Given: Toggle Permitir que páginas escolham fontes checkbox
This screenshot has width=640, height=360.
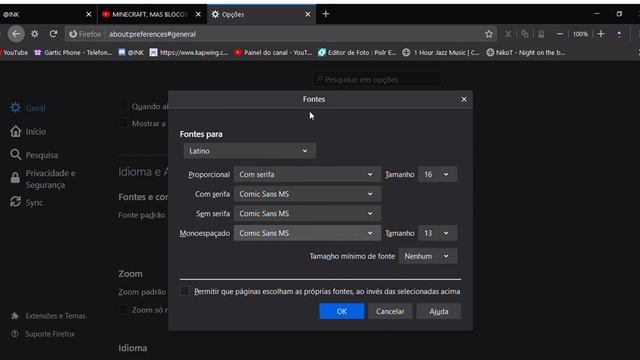Looking at the screenshot, I should coord(184,291).
